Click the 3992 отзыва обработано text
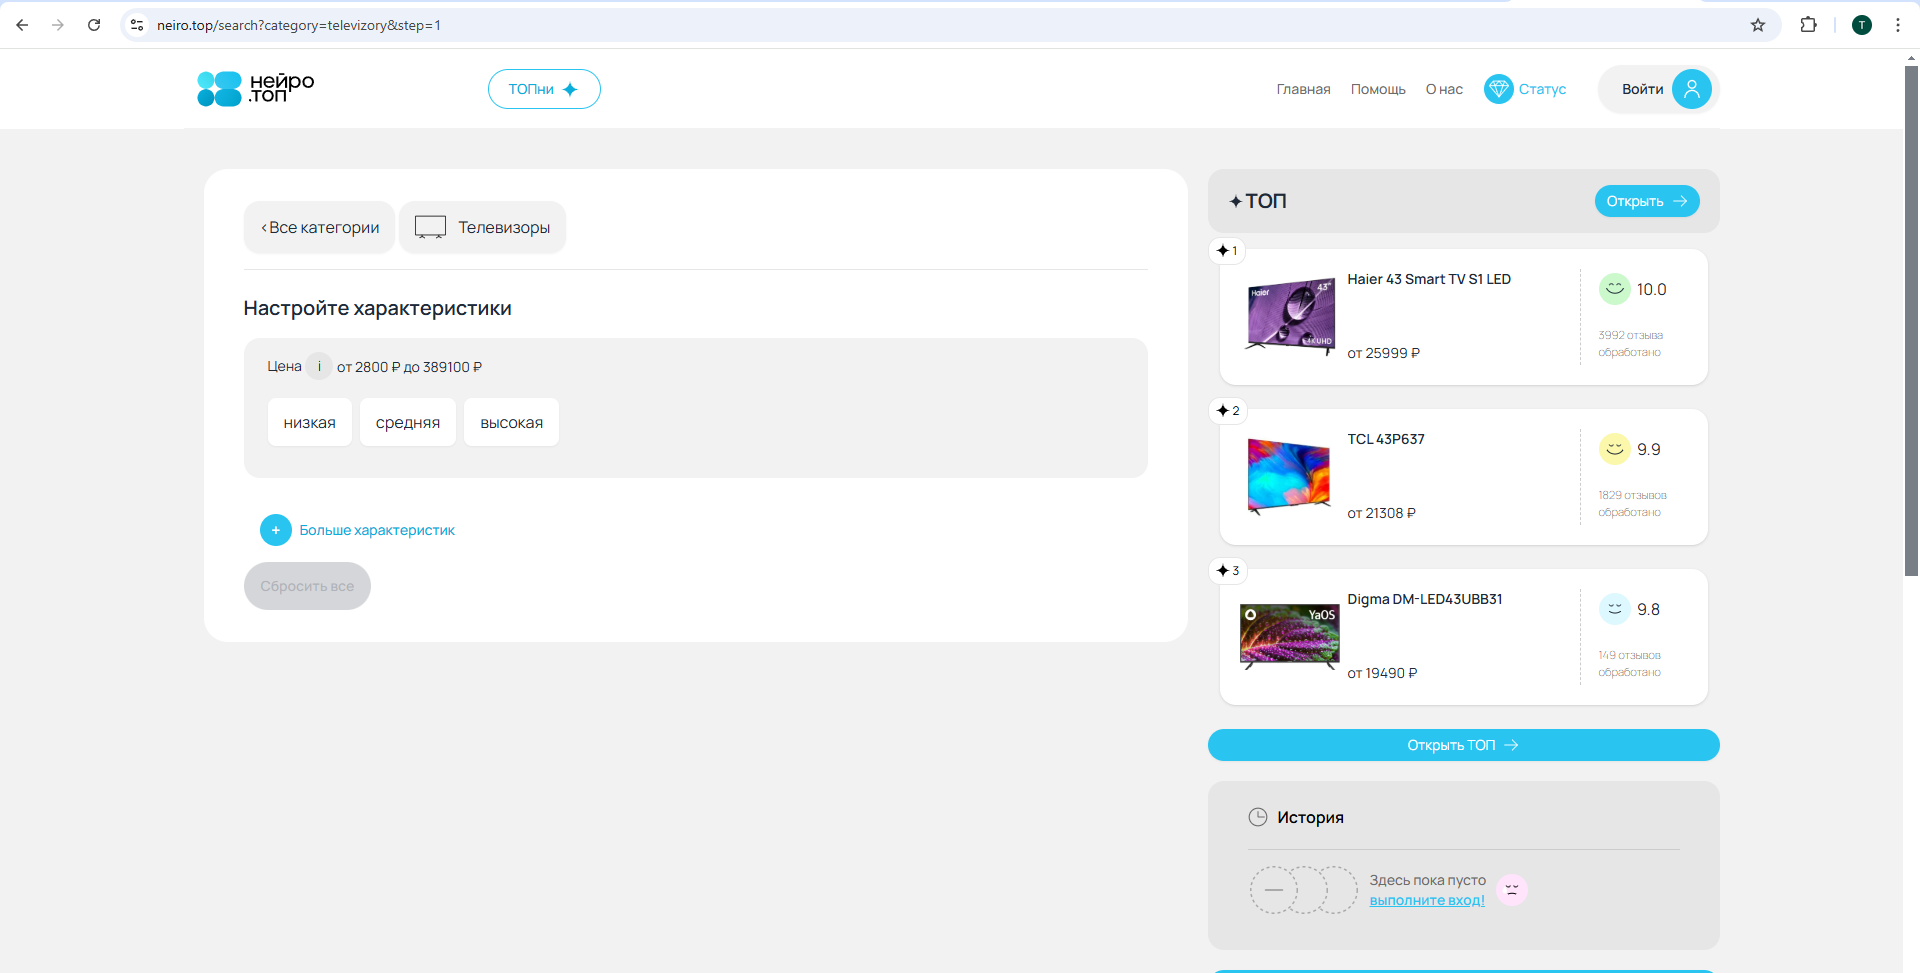Screen dimensions: 1920x973 1630,343
